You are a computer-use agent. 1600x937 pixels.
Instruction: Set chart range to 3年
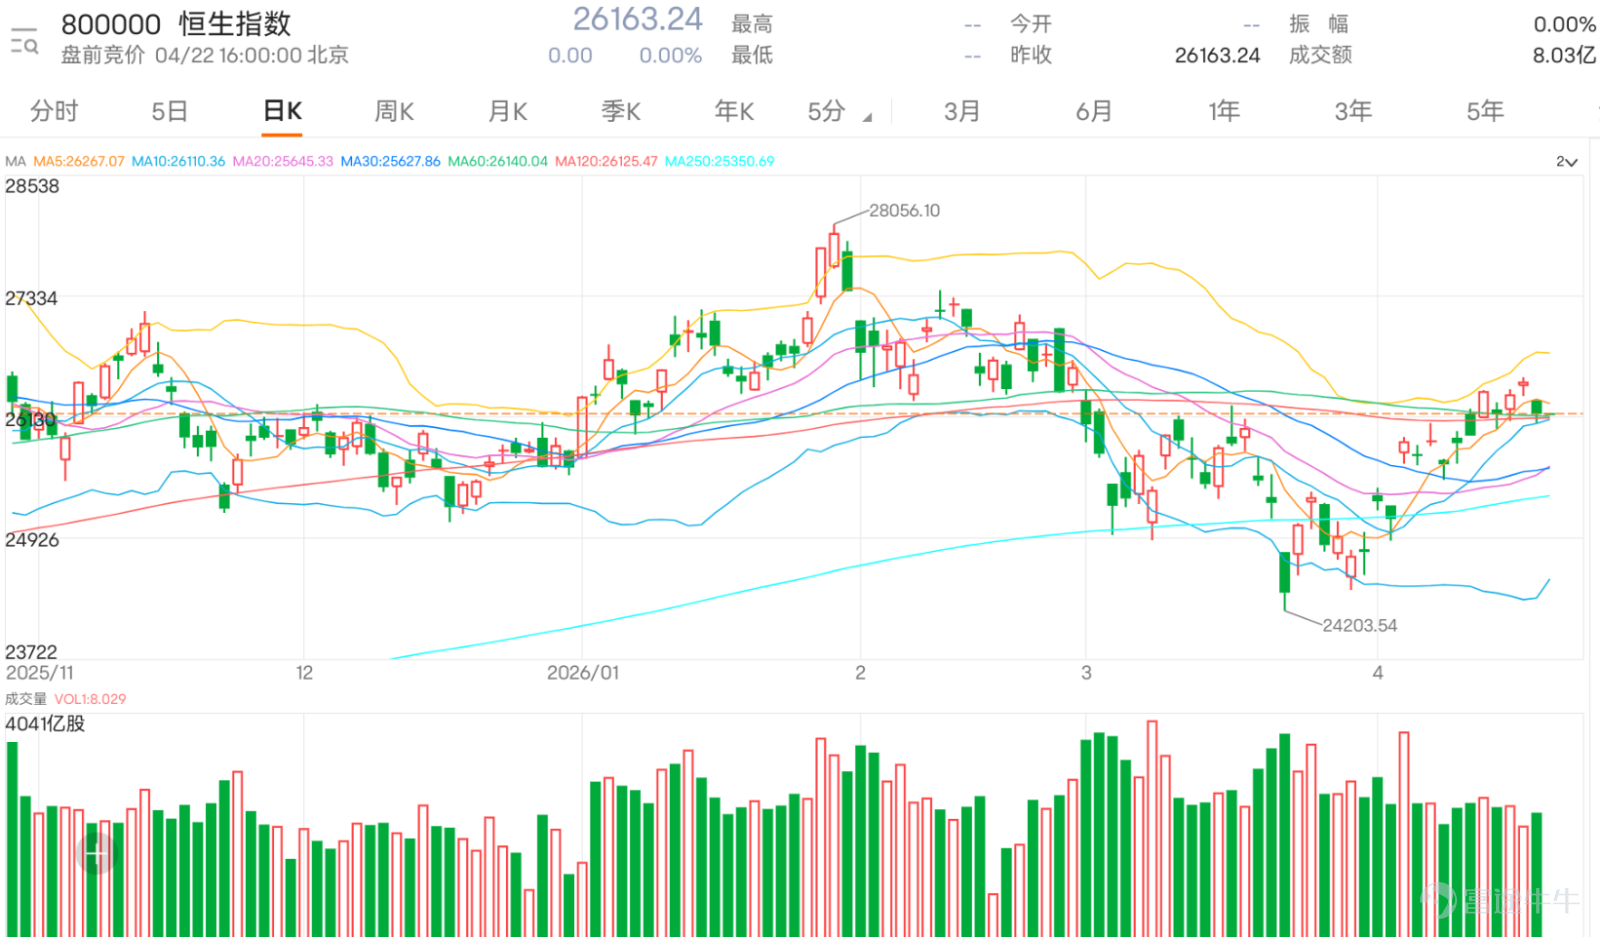pos(1353,111)
